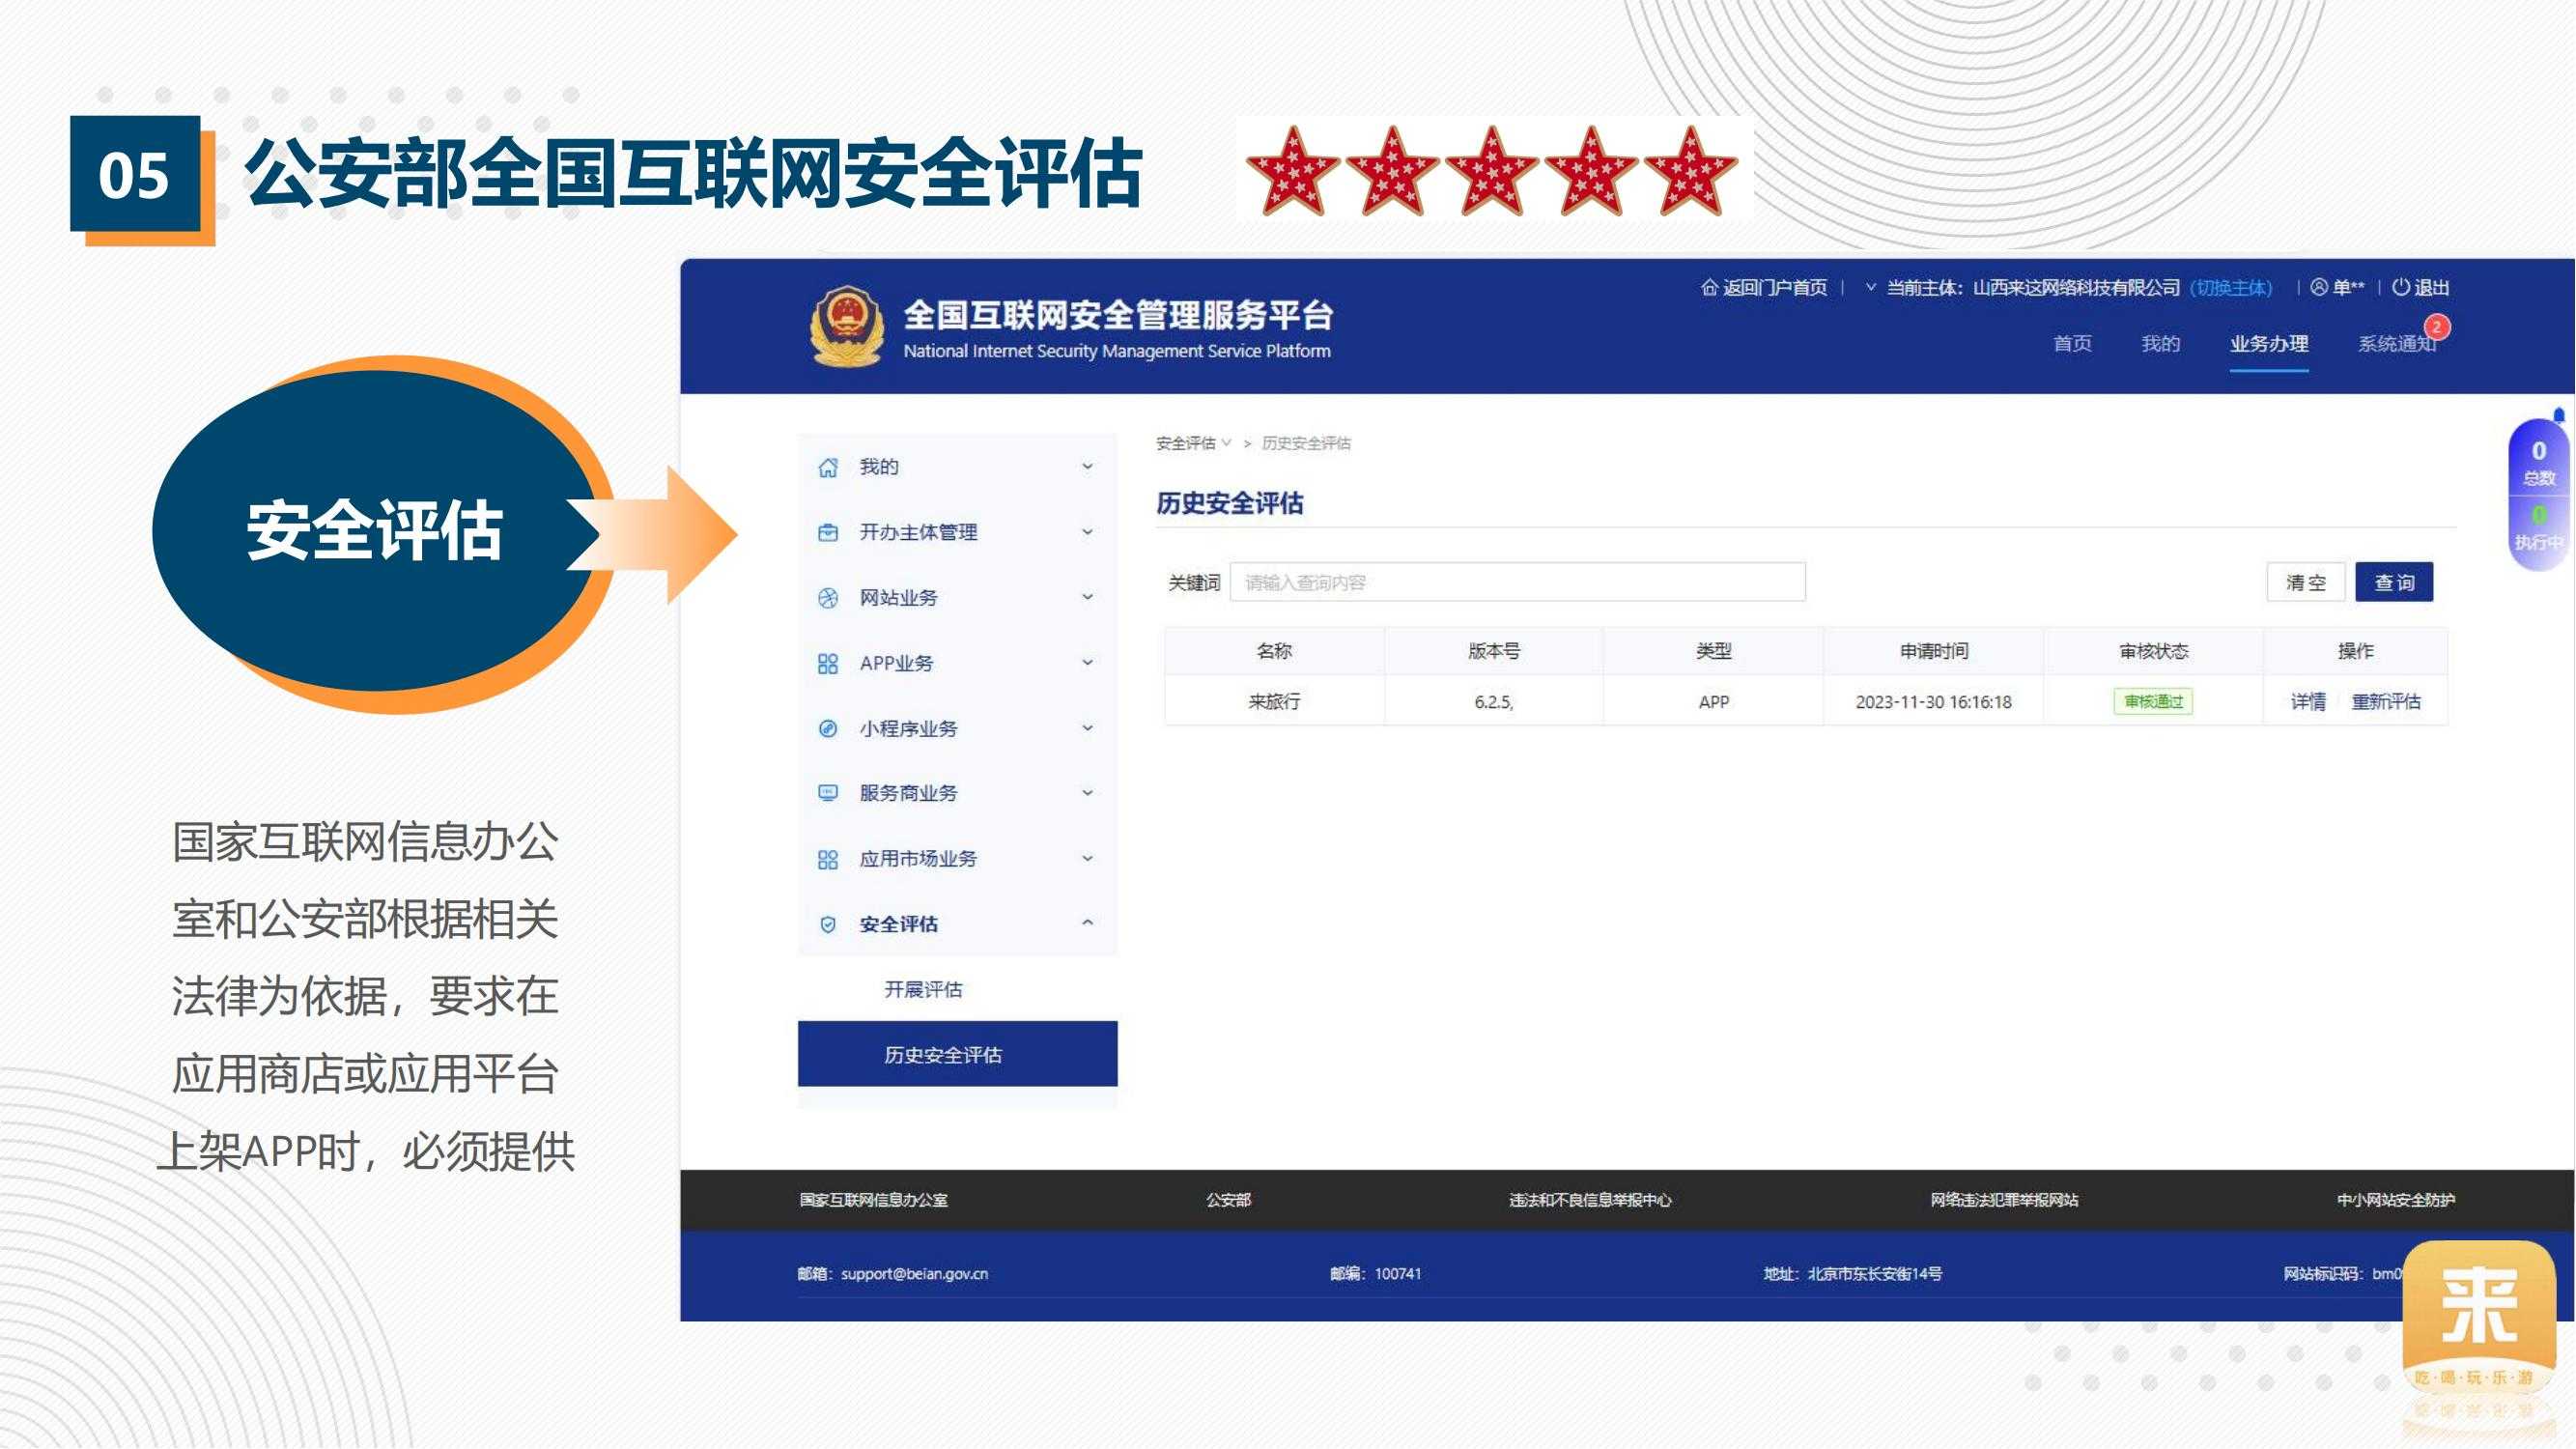
Task: Click the 执行中 counter in floating widget
Action: click(x=2538, y=529)
